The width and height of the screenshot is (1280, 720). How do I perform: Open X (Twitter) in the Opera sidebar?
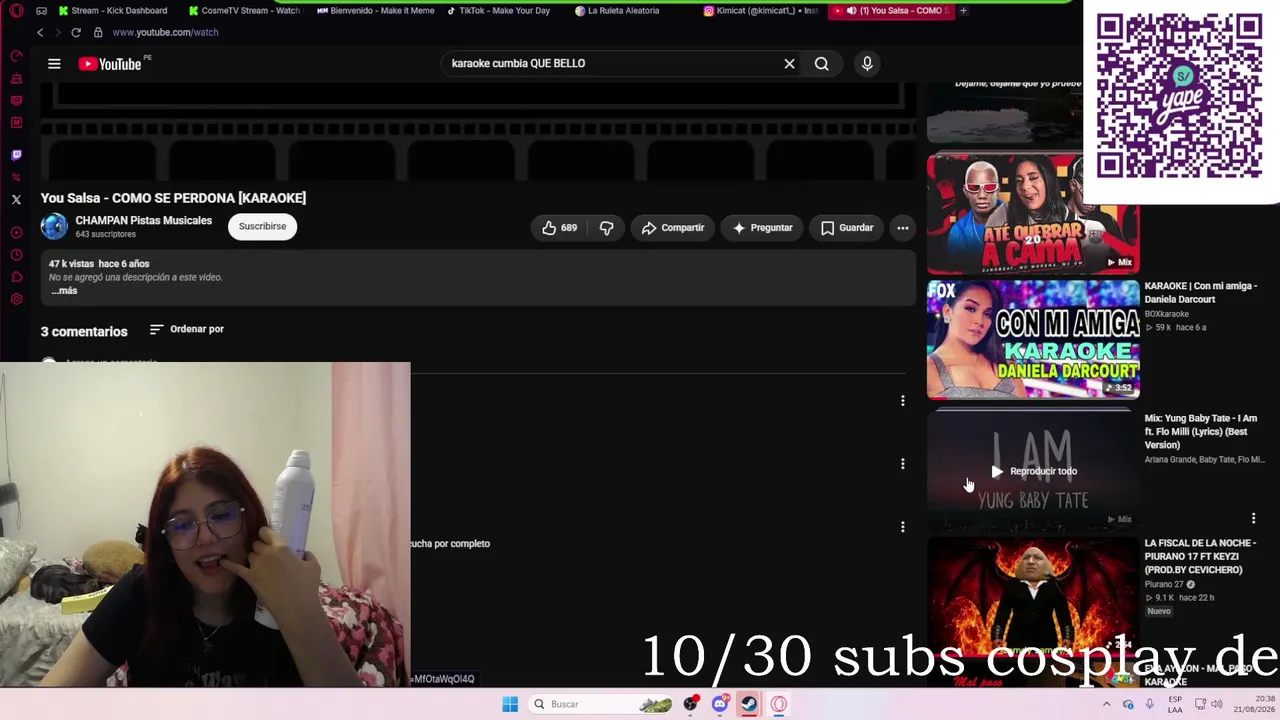tap(16, 200)
